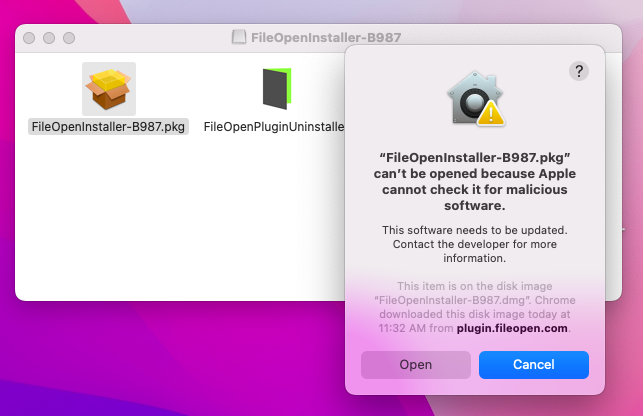Screen dimensions: 643x416
Task: Click the disk icon in the window title
Action: tap(239, 37)
